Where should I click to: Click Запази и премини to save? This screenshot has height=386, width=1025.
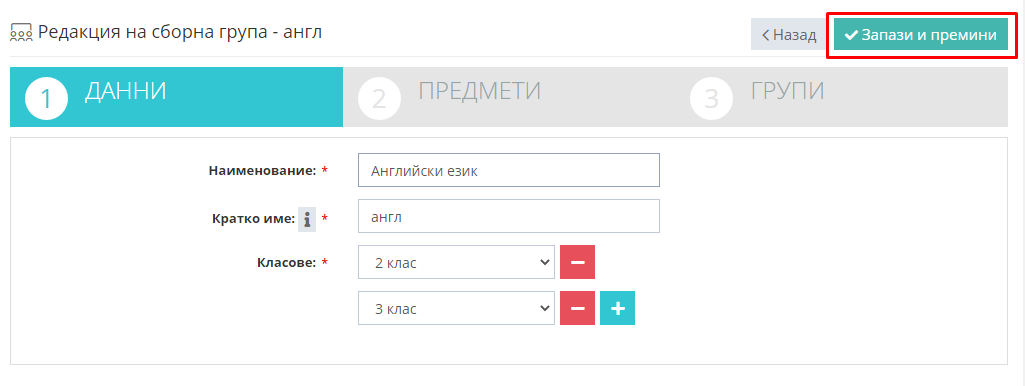point(920,35)
